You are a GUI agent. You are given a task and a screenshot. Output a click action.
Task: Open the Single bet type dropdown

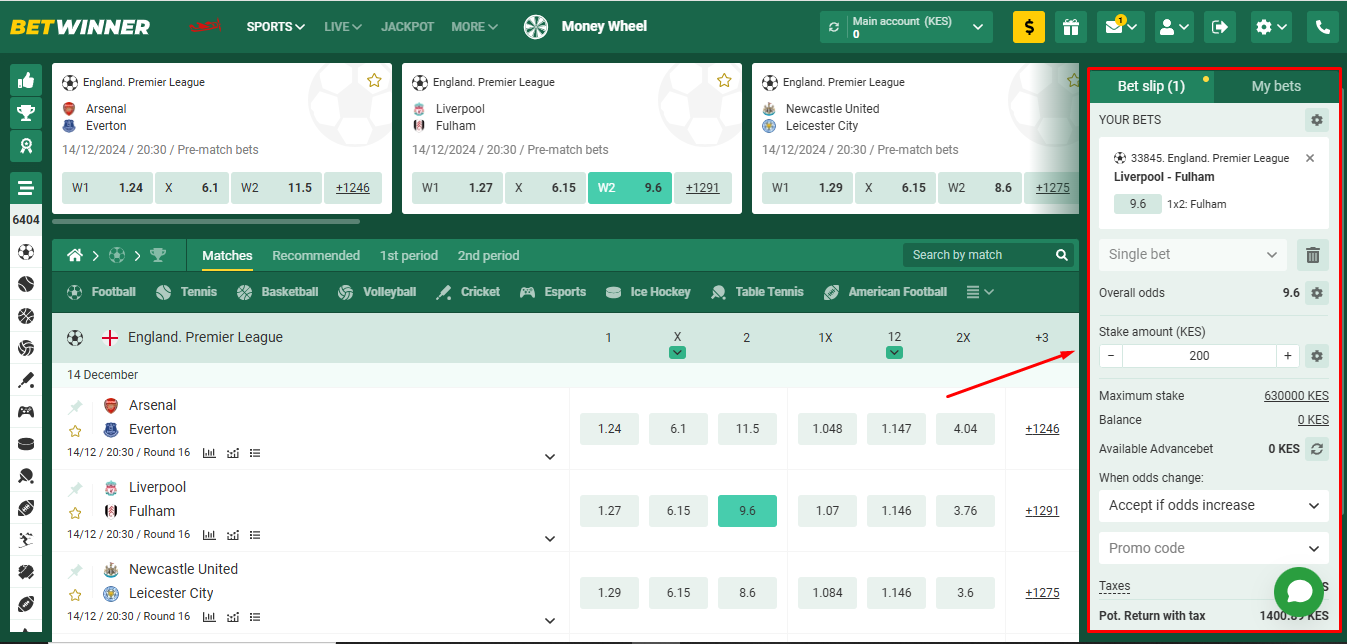1192,255
